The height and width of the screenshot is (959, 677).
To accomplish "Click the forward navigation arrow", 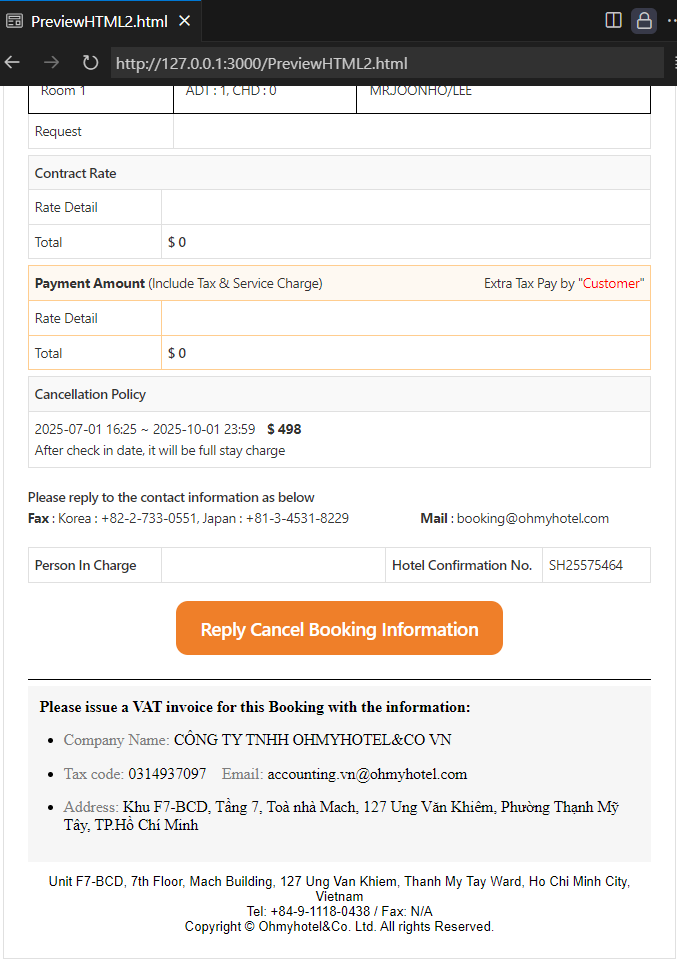I will [x=51, y=62].
